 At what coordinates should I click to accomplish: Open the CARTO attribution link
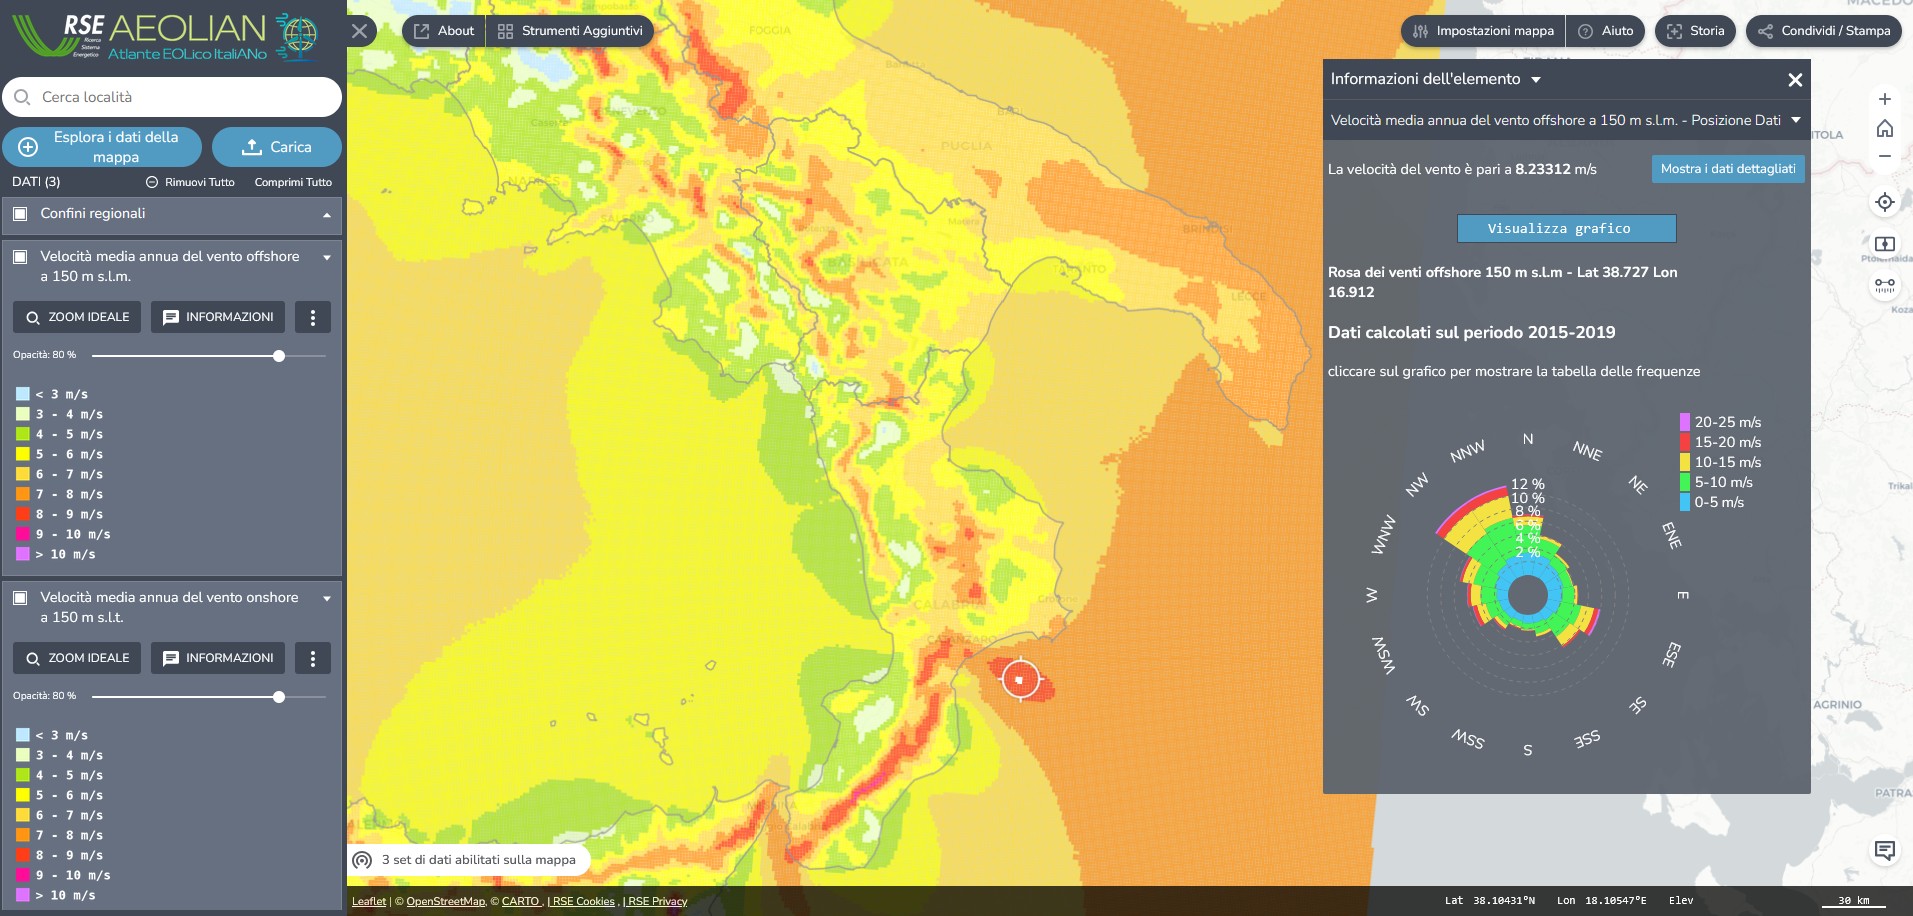coord(521,901)
